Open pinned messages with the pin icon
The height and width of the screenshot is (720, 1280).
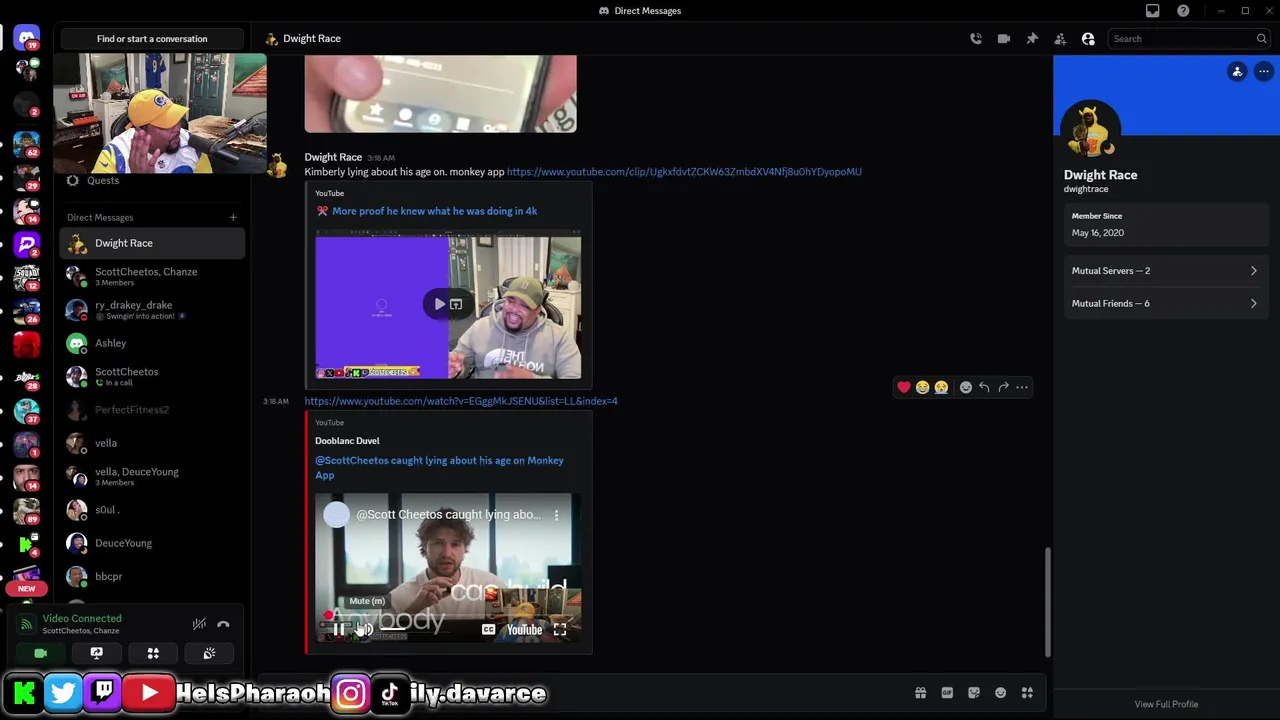pos(1032,39)
